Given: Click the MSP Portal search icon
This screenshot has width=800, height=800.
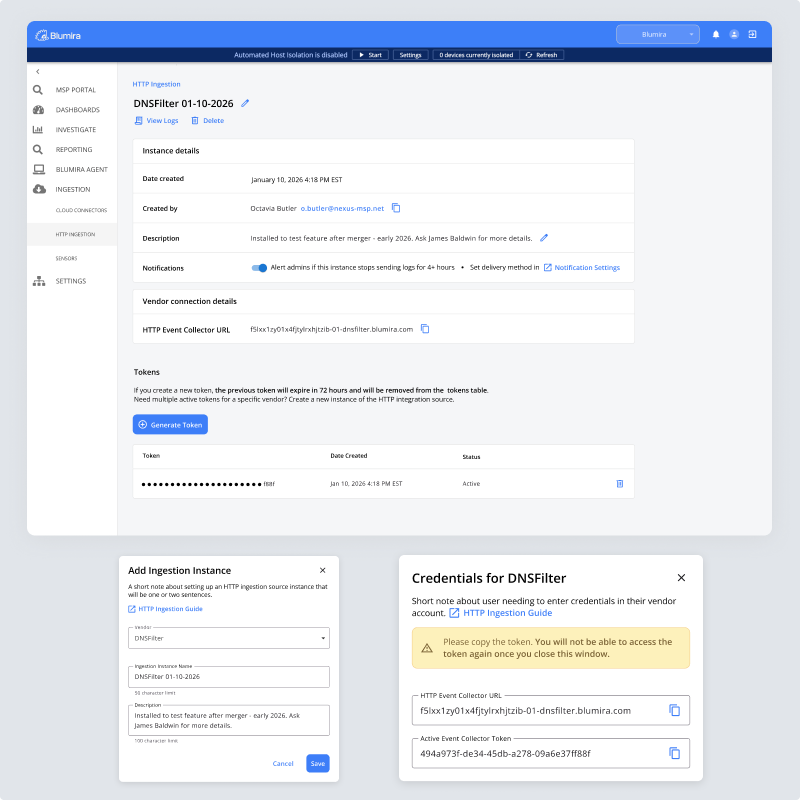Looking at the screenshot, I should [38, 90].
